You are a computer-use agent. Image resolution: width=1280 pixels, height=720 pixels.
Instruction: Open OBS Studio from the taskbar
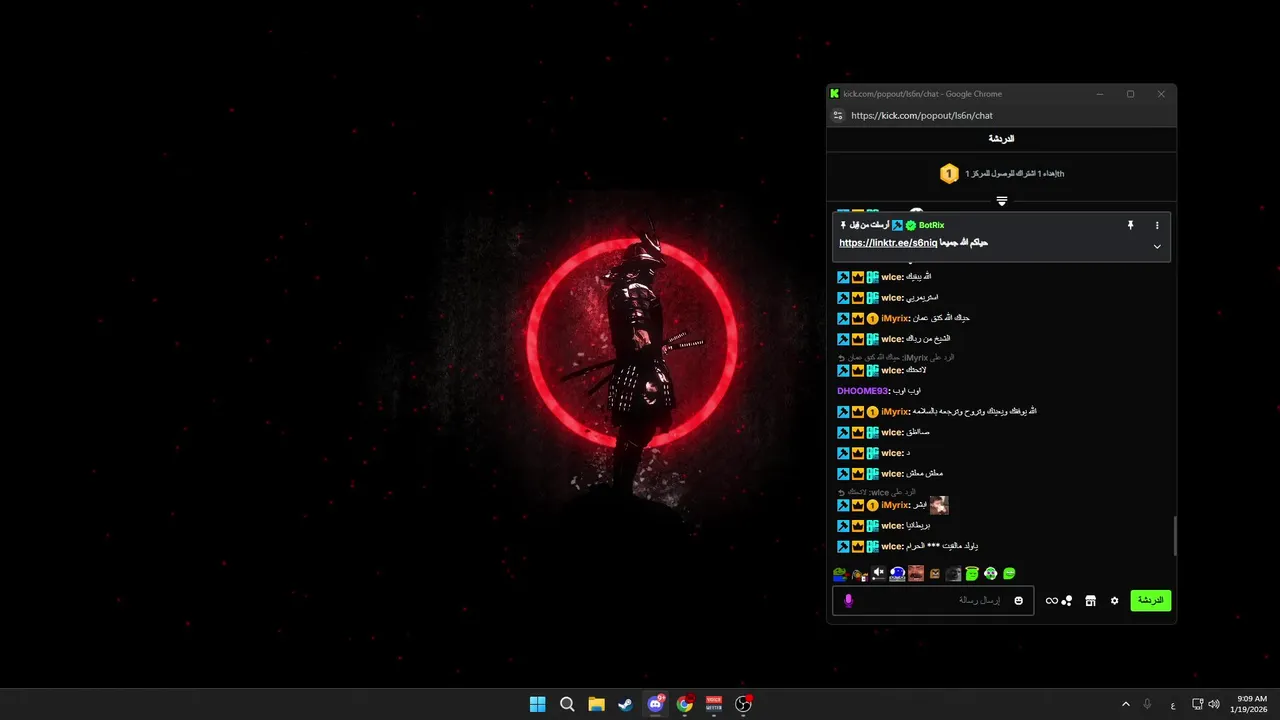[x=743, y=704]
